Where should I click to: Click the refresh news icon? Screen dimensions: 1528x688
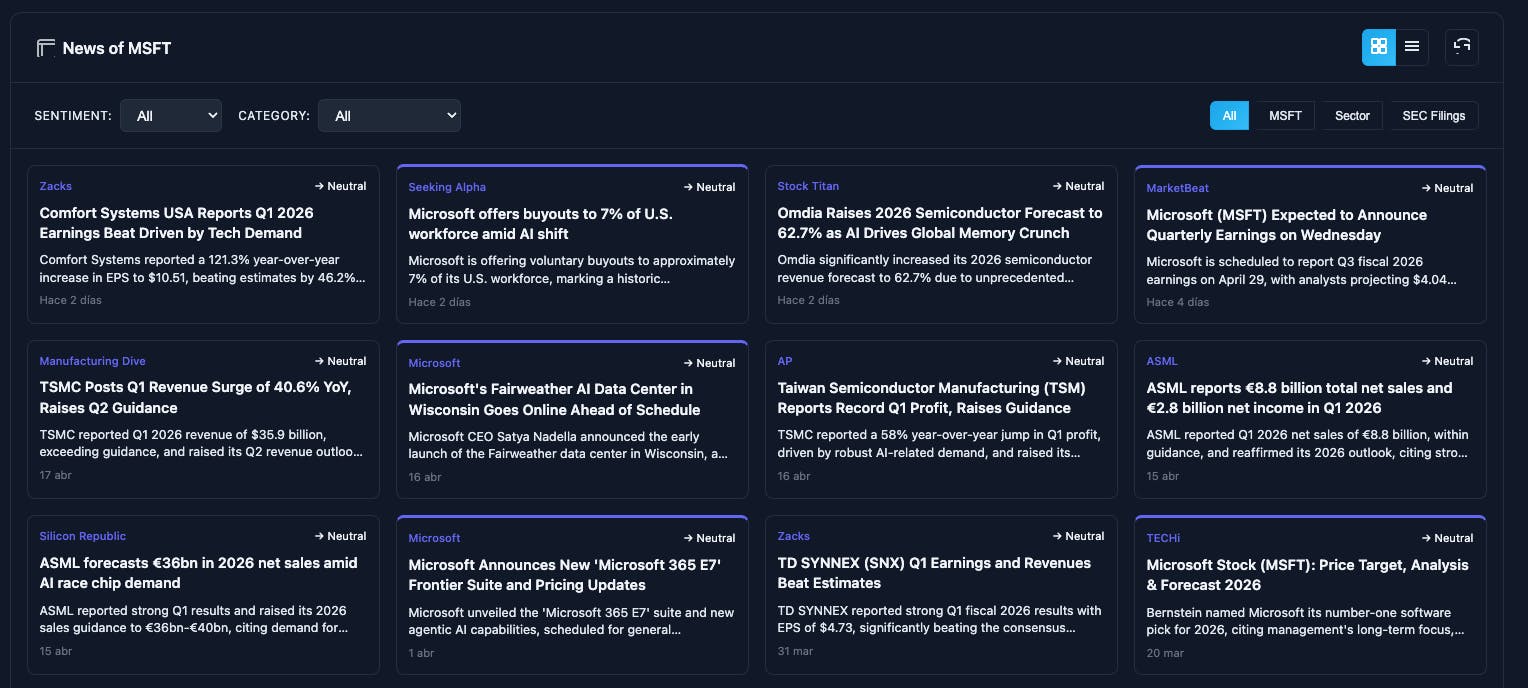(x=1462, y=46)
